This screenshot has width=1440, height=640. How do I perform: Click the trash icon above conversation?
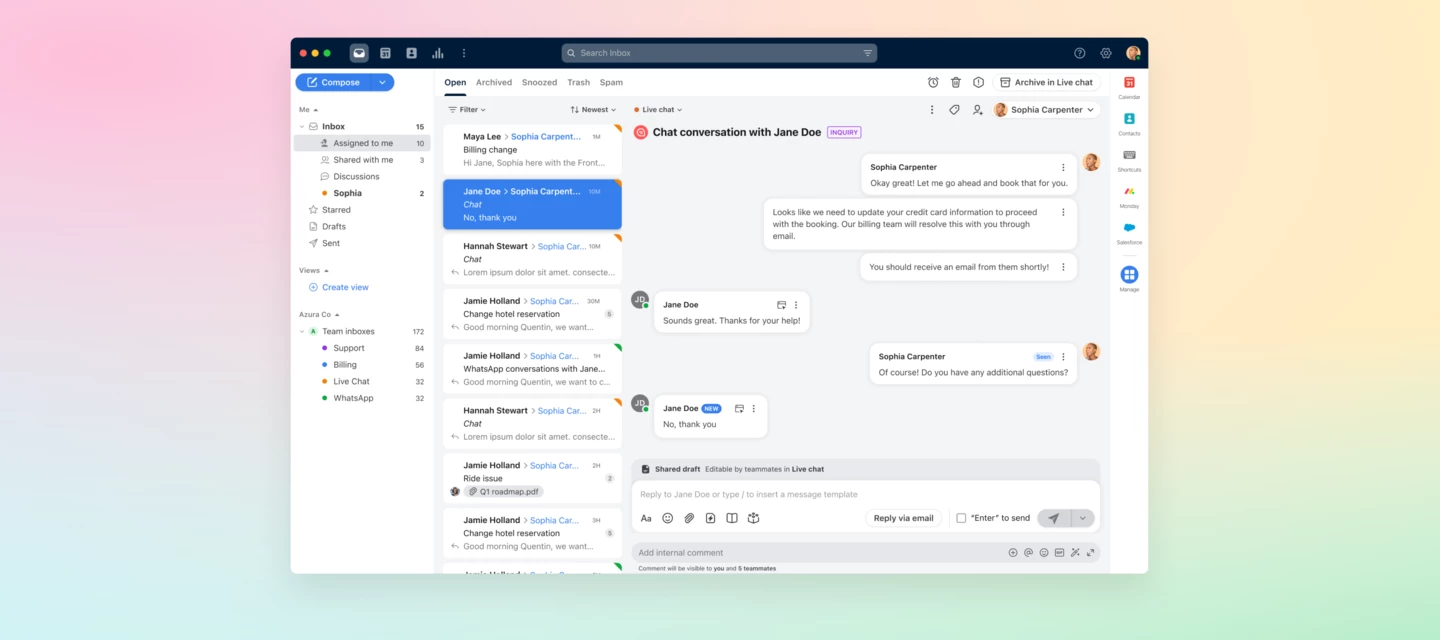pos(956,82)
